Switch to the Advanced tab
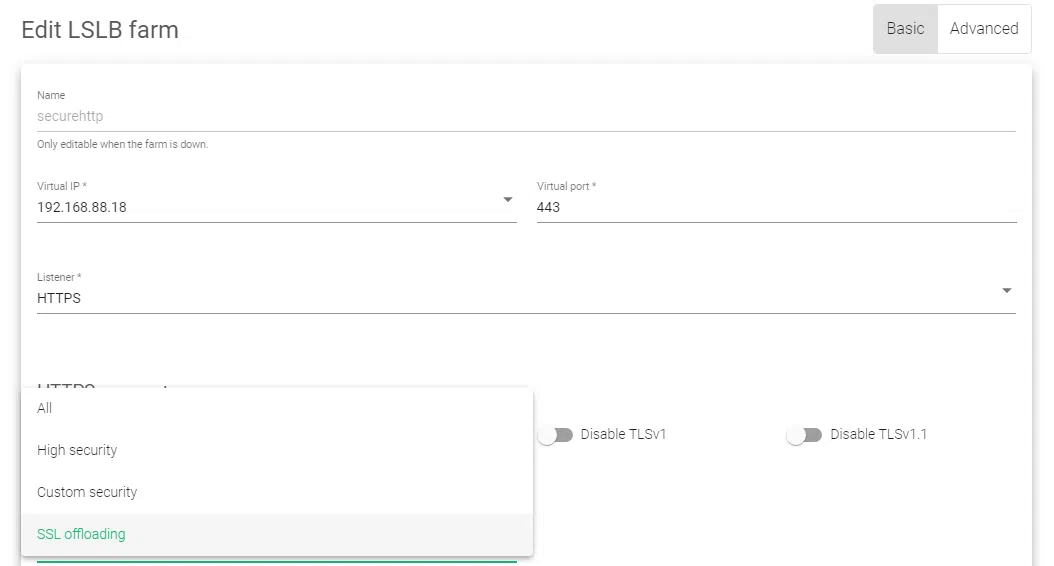1054x566 pixels. tap(983, 29)
